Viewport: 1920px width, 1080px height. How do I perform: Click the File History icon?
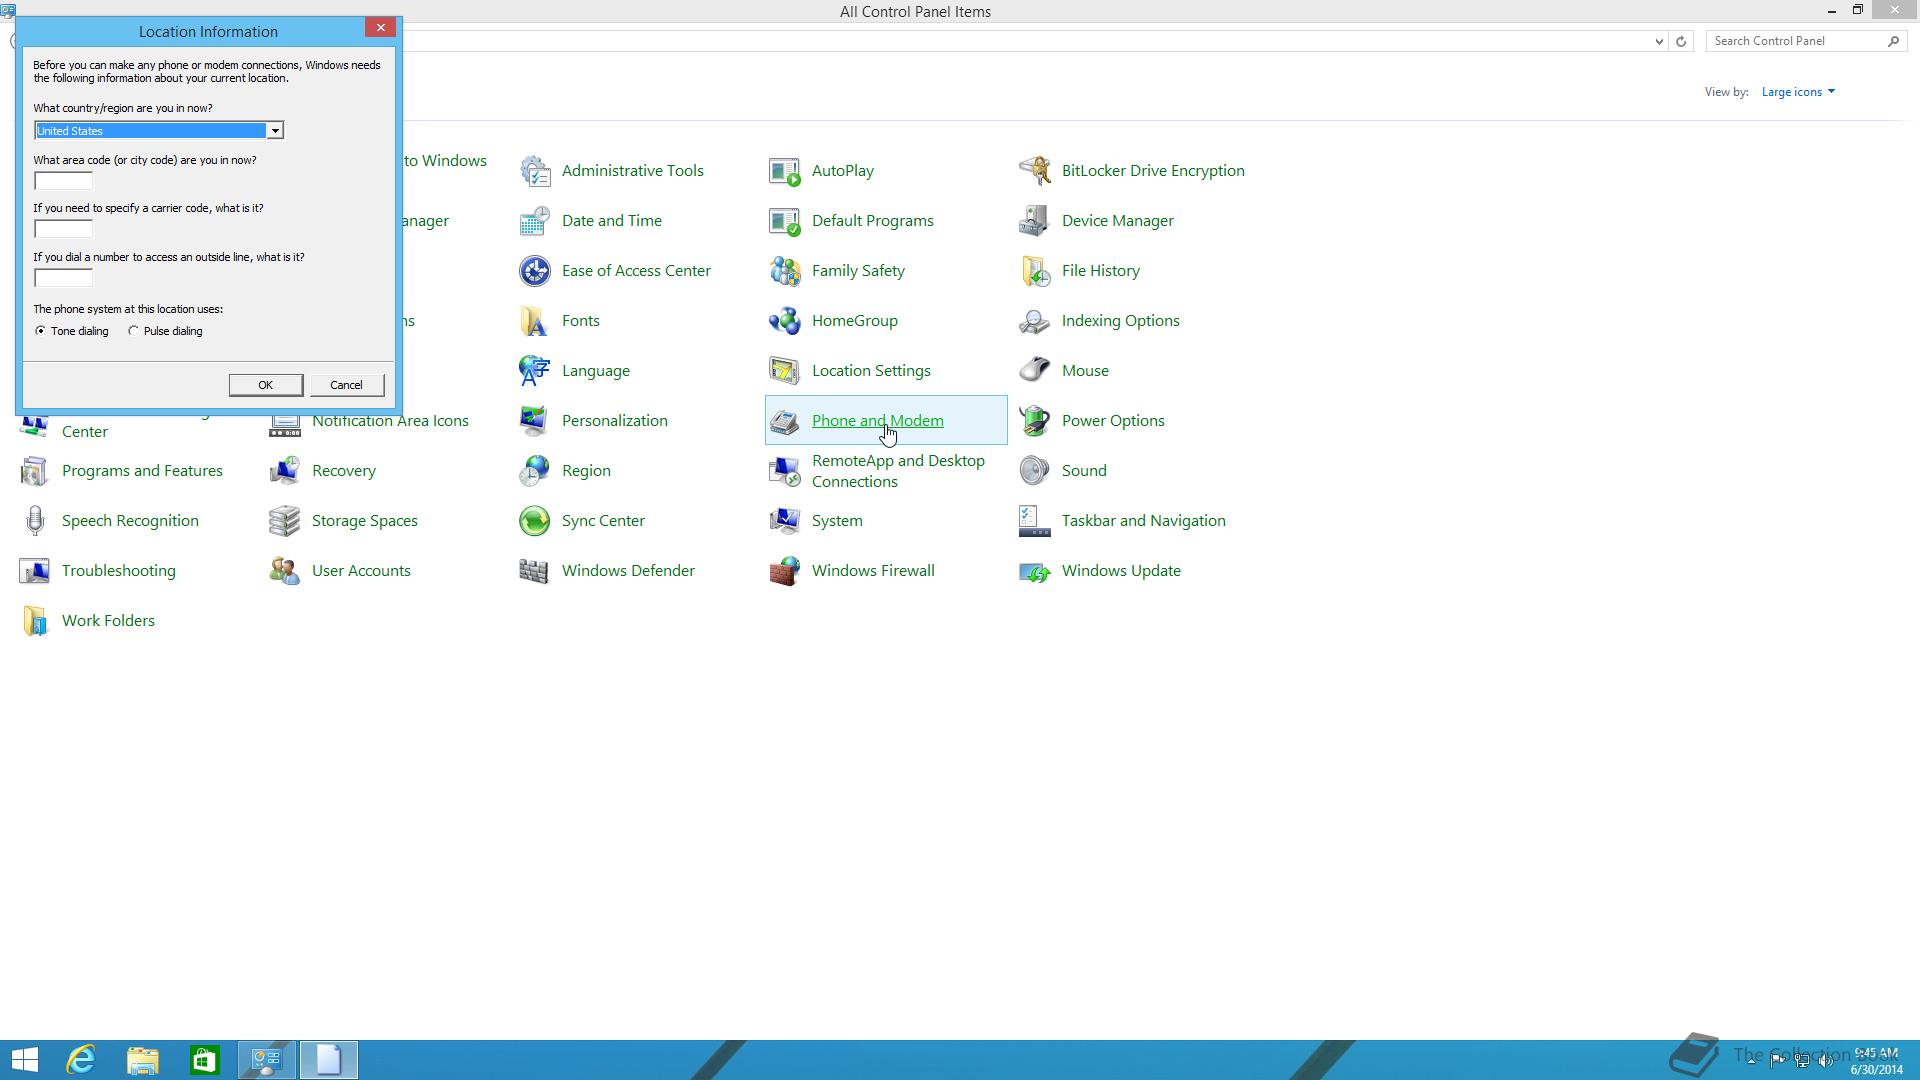tap(1035, 271)
